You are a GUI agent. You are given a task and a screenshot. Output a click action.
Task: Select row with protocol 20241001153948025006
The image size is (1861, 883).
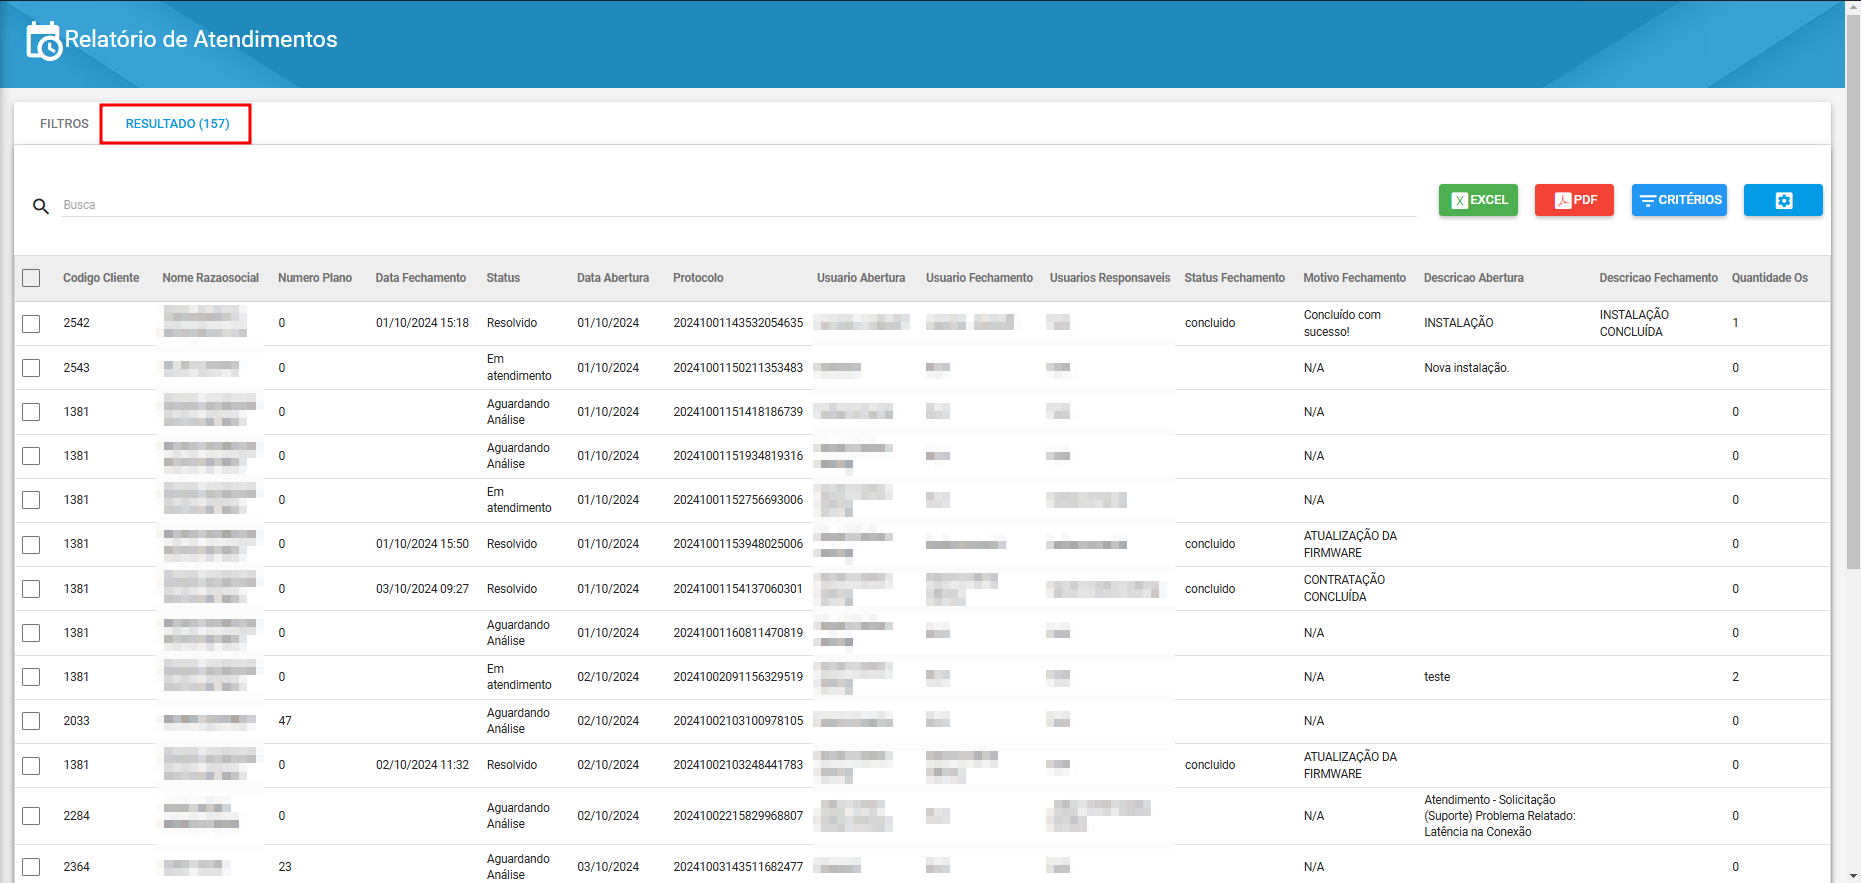[31, 544]
